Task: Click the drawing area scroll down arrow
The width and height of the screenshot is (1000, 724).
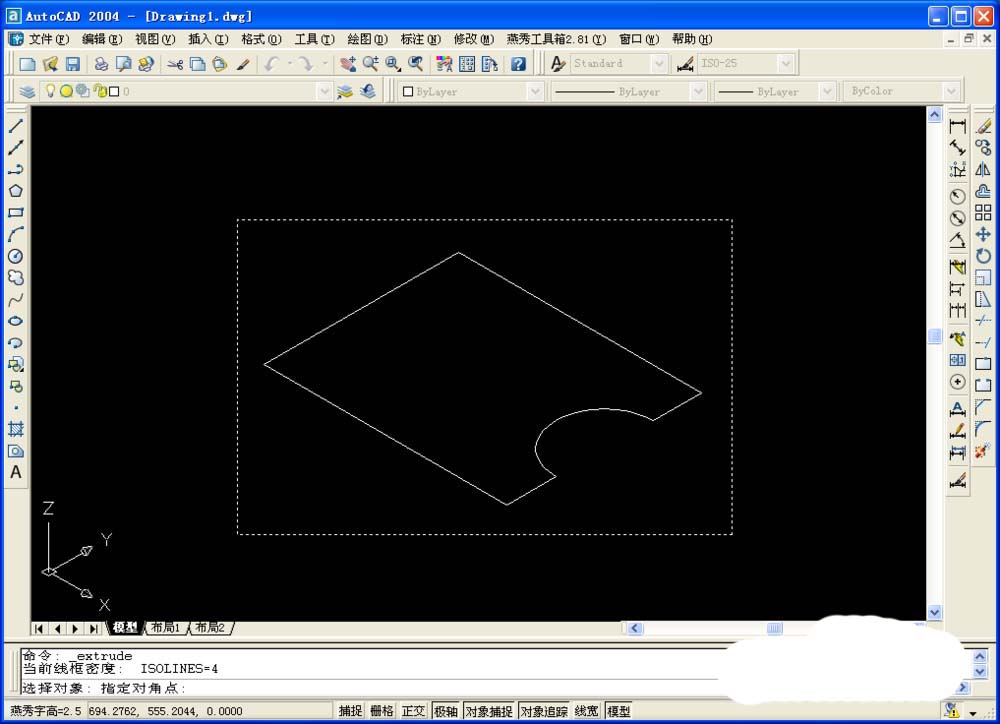Action: pos(934,612)
